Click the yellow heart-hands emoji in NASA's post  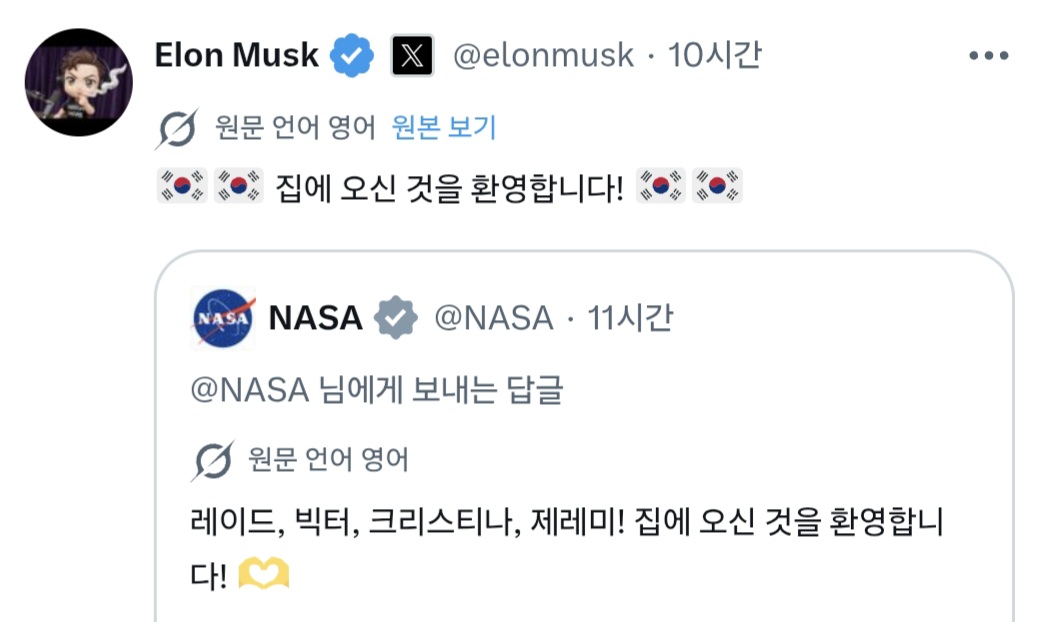coord(265,574)
